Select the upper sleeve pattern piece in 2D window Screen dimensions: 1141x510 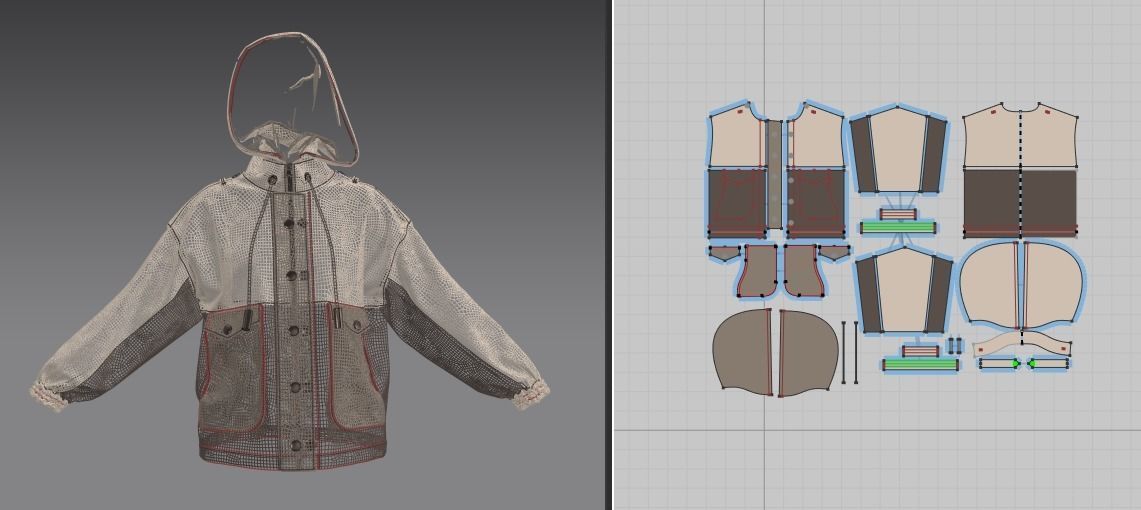[x=898, y=151]
